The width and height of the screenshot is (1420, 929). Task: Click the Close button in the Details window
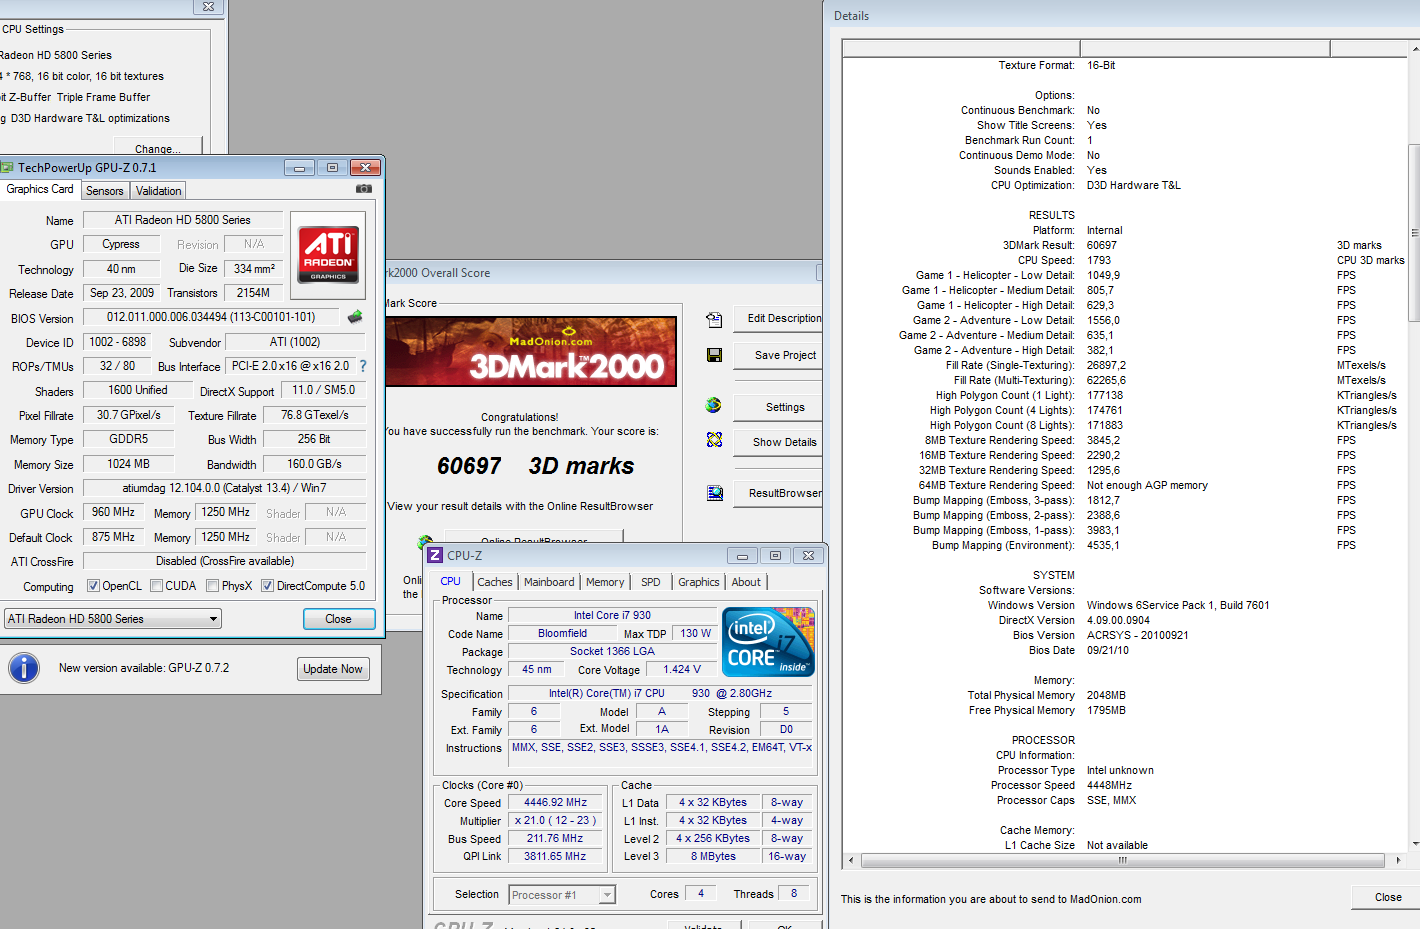pos(1387,897)
